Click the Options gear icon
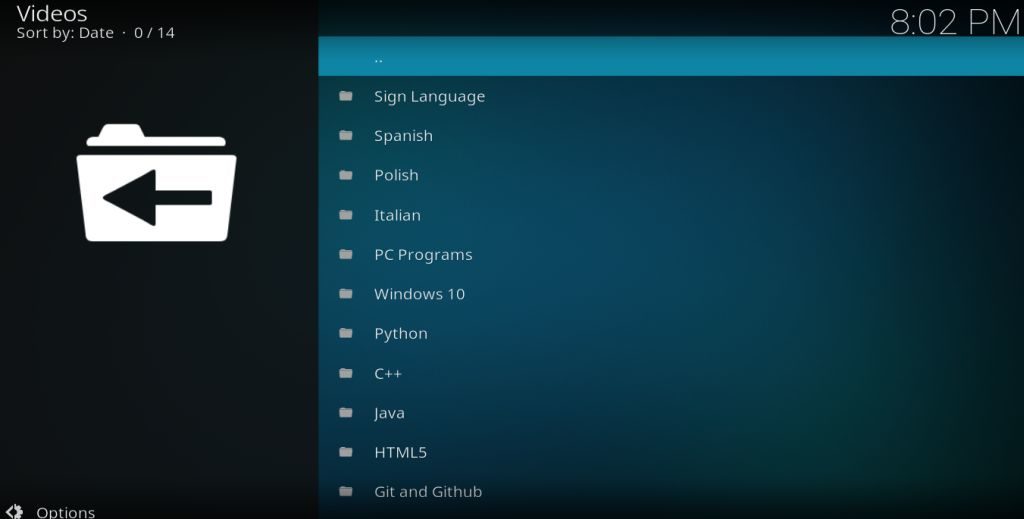Viewport: 1024px width, 519px height. coord(14,511)
